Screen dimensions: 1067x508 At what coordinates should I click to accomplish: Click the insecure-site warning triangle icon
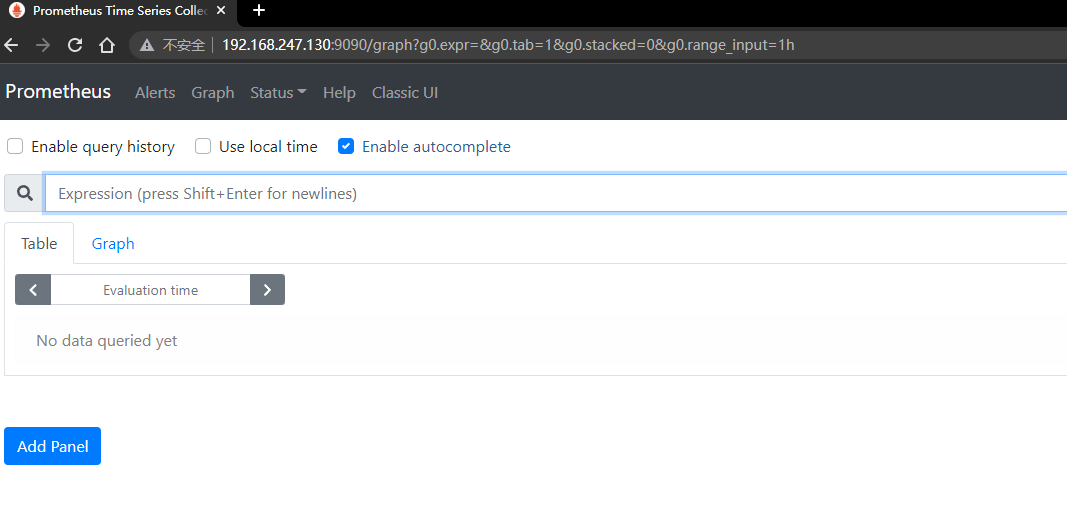coord(147,46)
